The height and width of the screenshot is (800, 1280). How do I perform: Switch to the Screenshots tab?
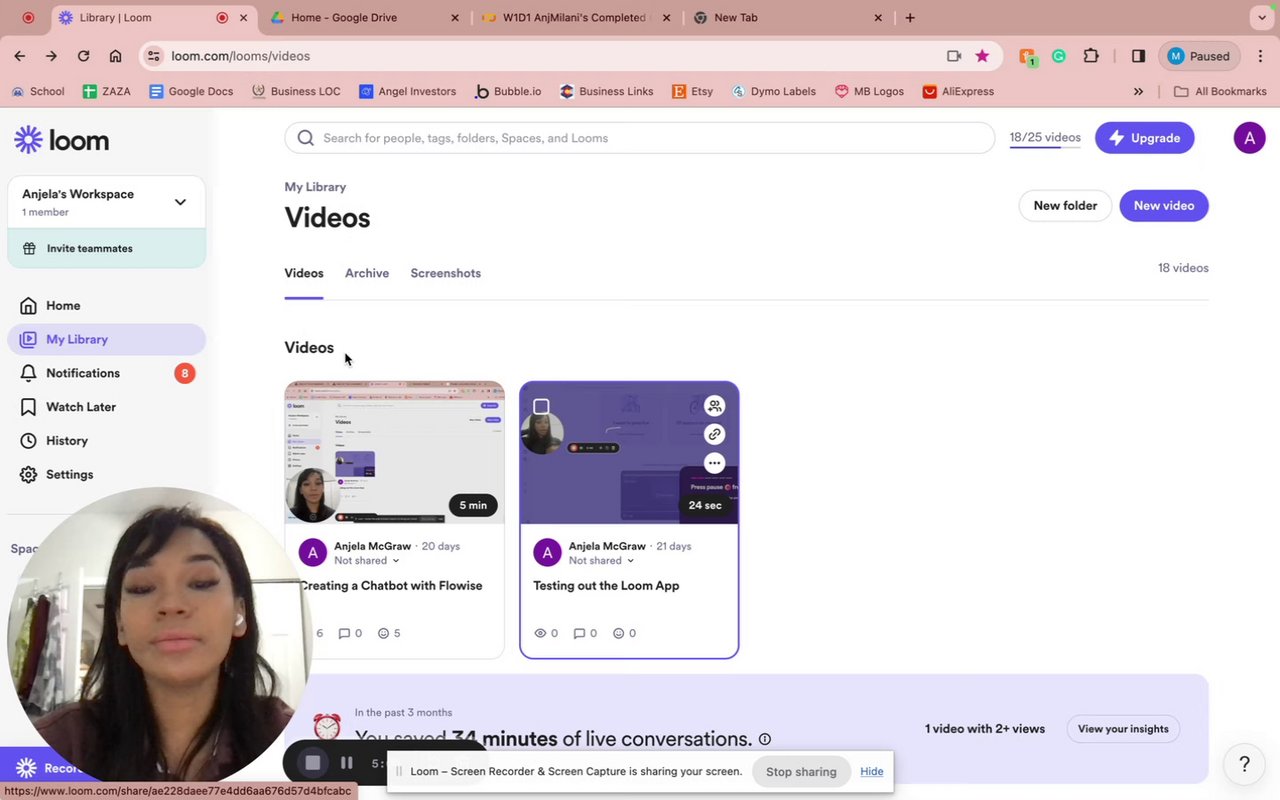(445, 273)
